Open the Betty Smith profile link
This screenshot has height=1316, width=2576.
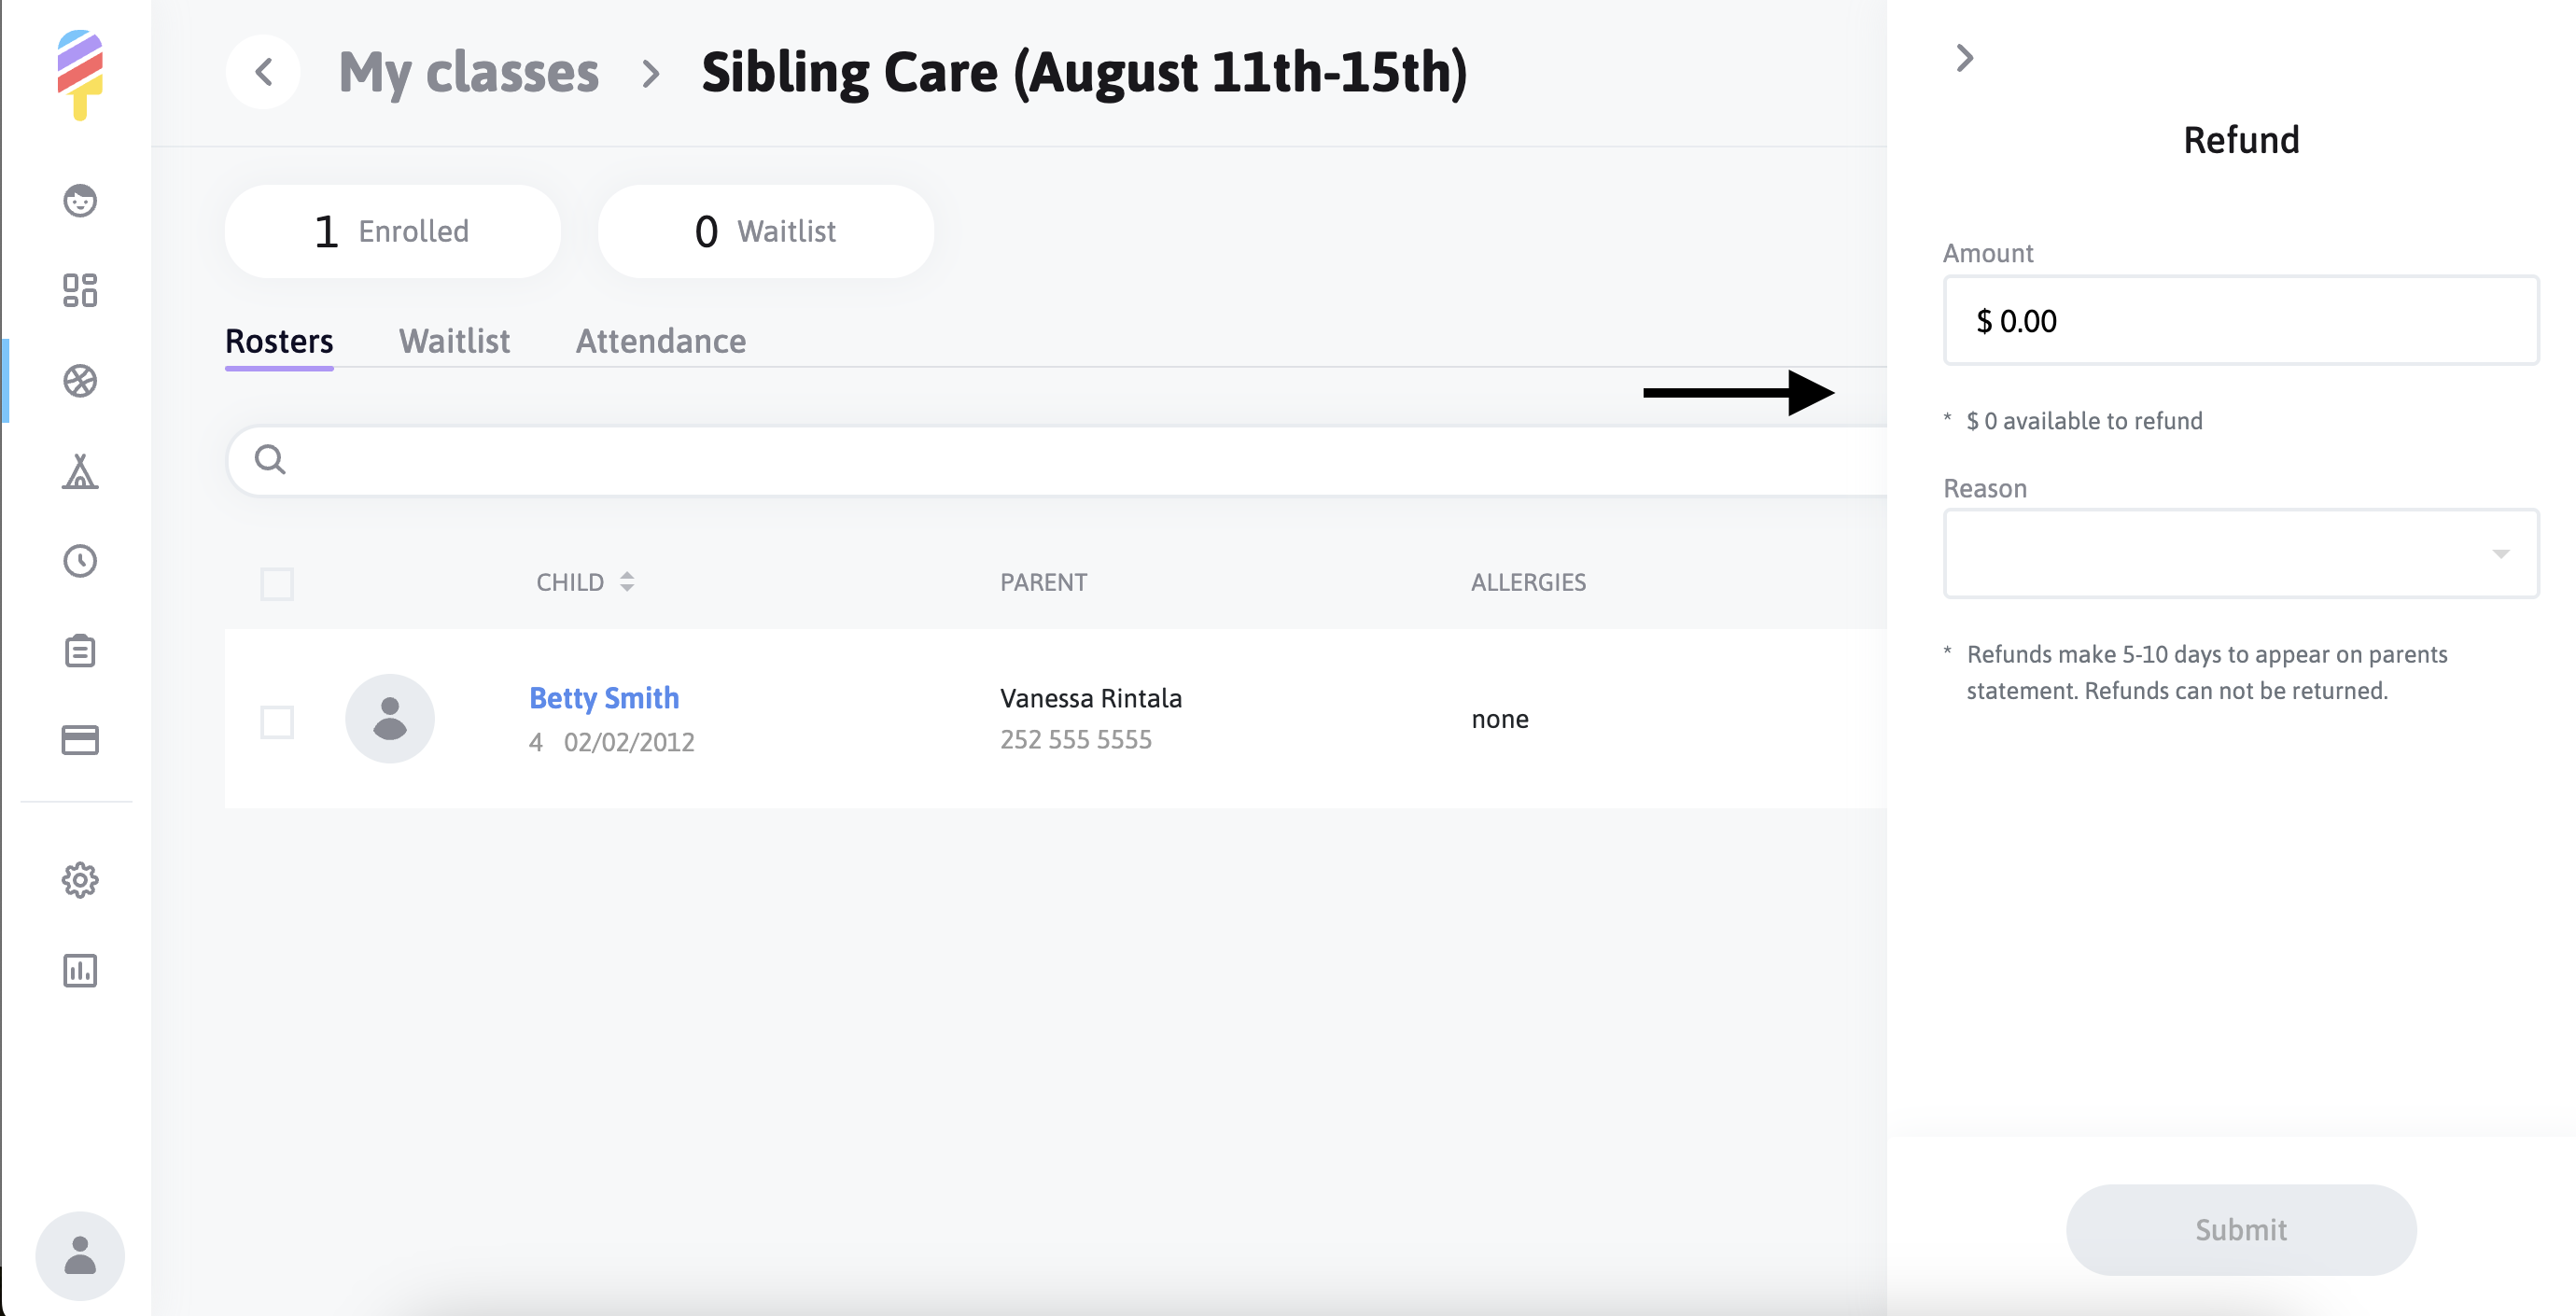pos(604,698)
